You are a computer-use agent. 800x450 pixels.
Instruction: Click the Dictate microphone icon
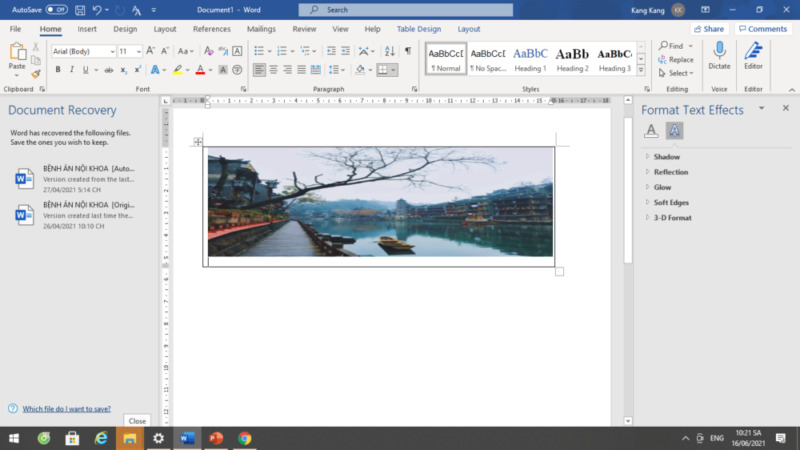719,51
